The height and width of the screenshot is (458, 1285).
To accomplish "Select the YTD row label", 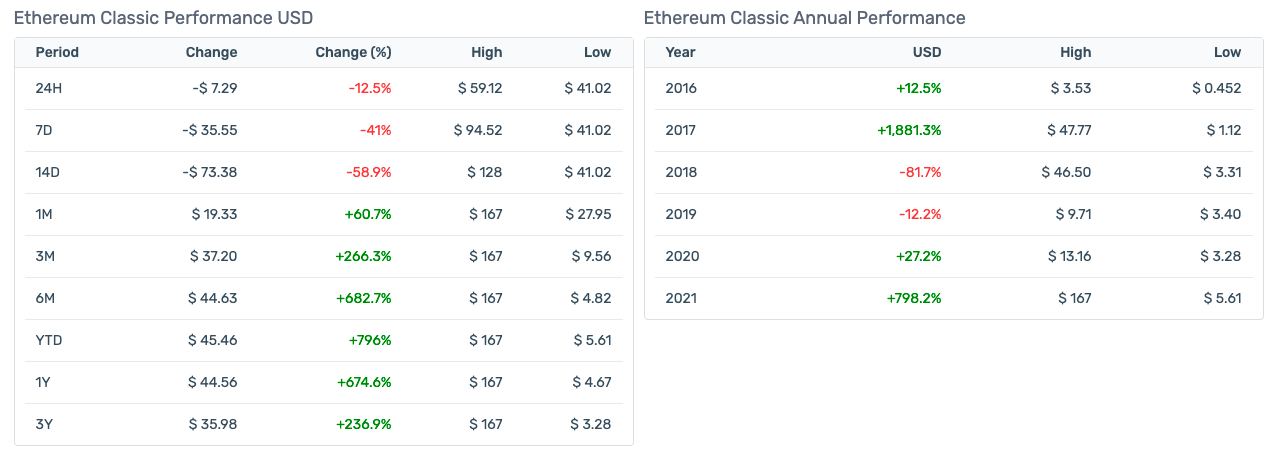I will tap(49, 340).
